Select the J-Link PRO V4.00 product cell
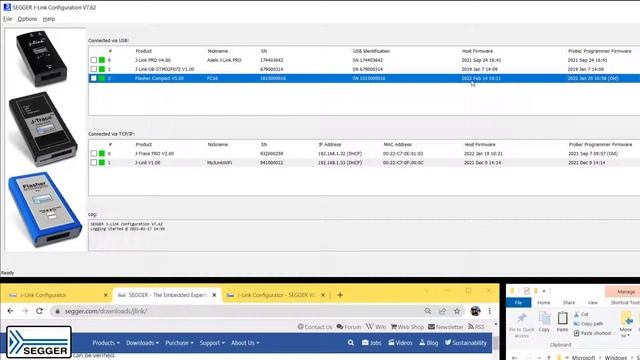 [153, 60]
